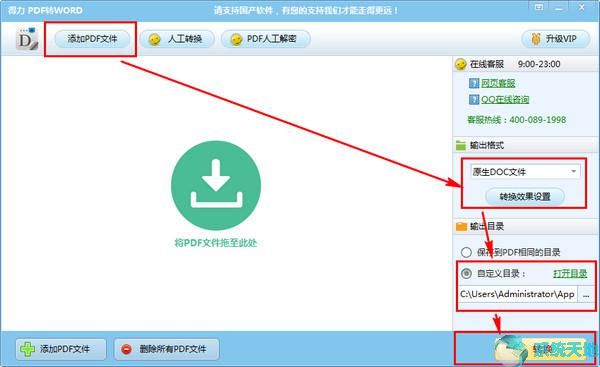Image resolution: width=600 pixels, height=367 pixels.
Task: Minimize the window
Action: (x=559, y=8)
